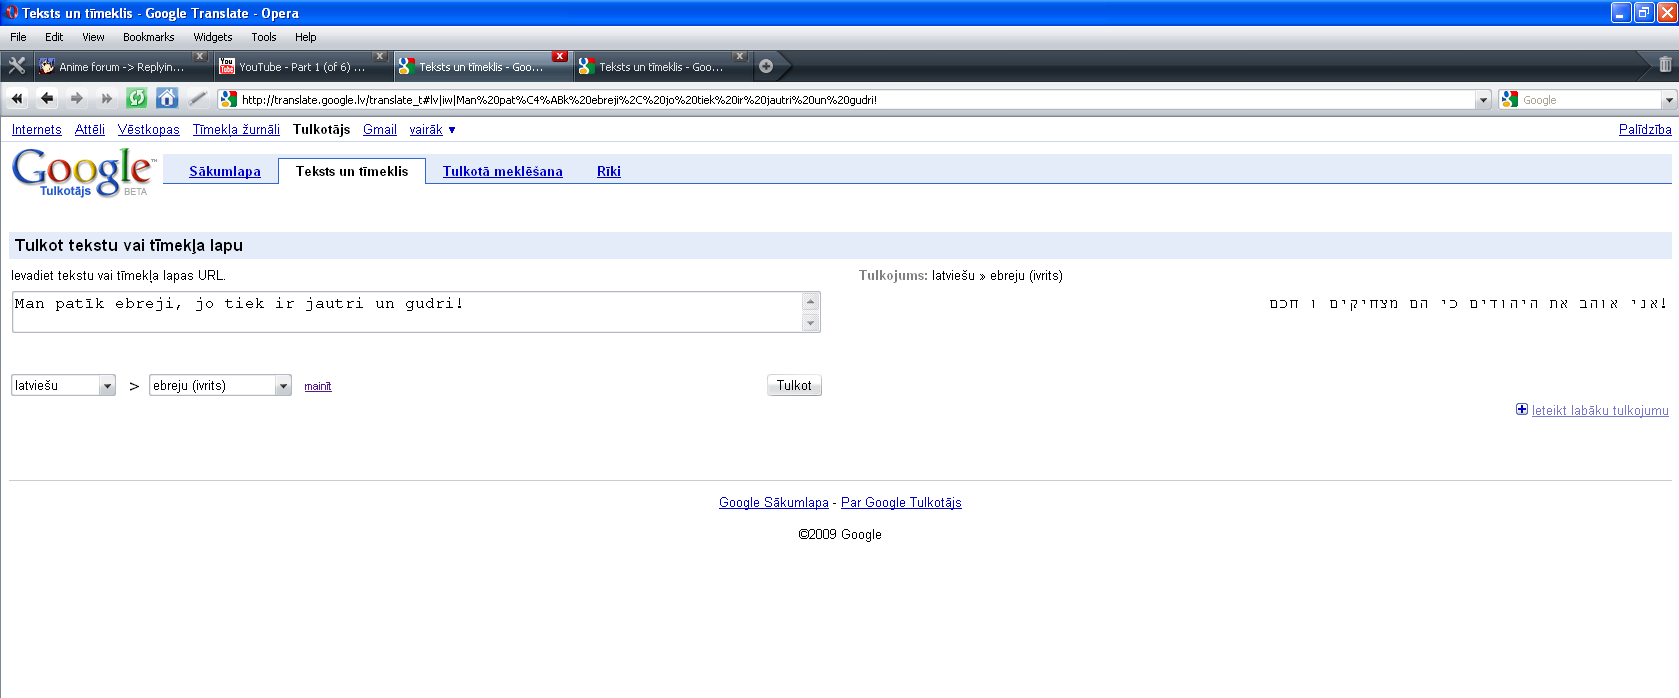Click the Hebrew translation output text

point(1468,304)
